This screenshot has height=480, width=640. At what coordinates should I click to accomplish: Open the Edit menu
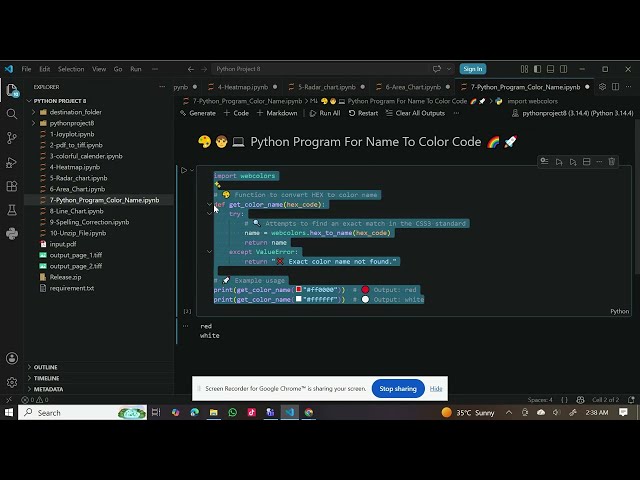pos(45,69)
